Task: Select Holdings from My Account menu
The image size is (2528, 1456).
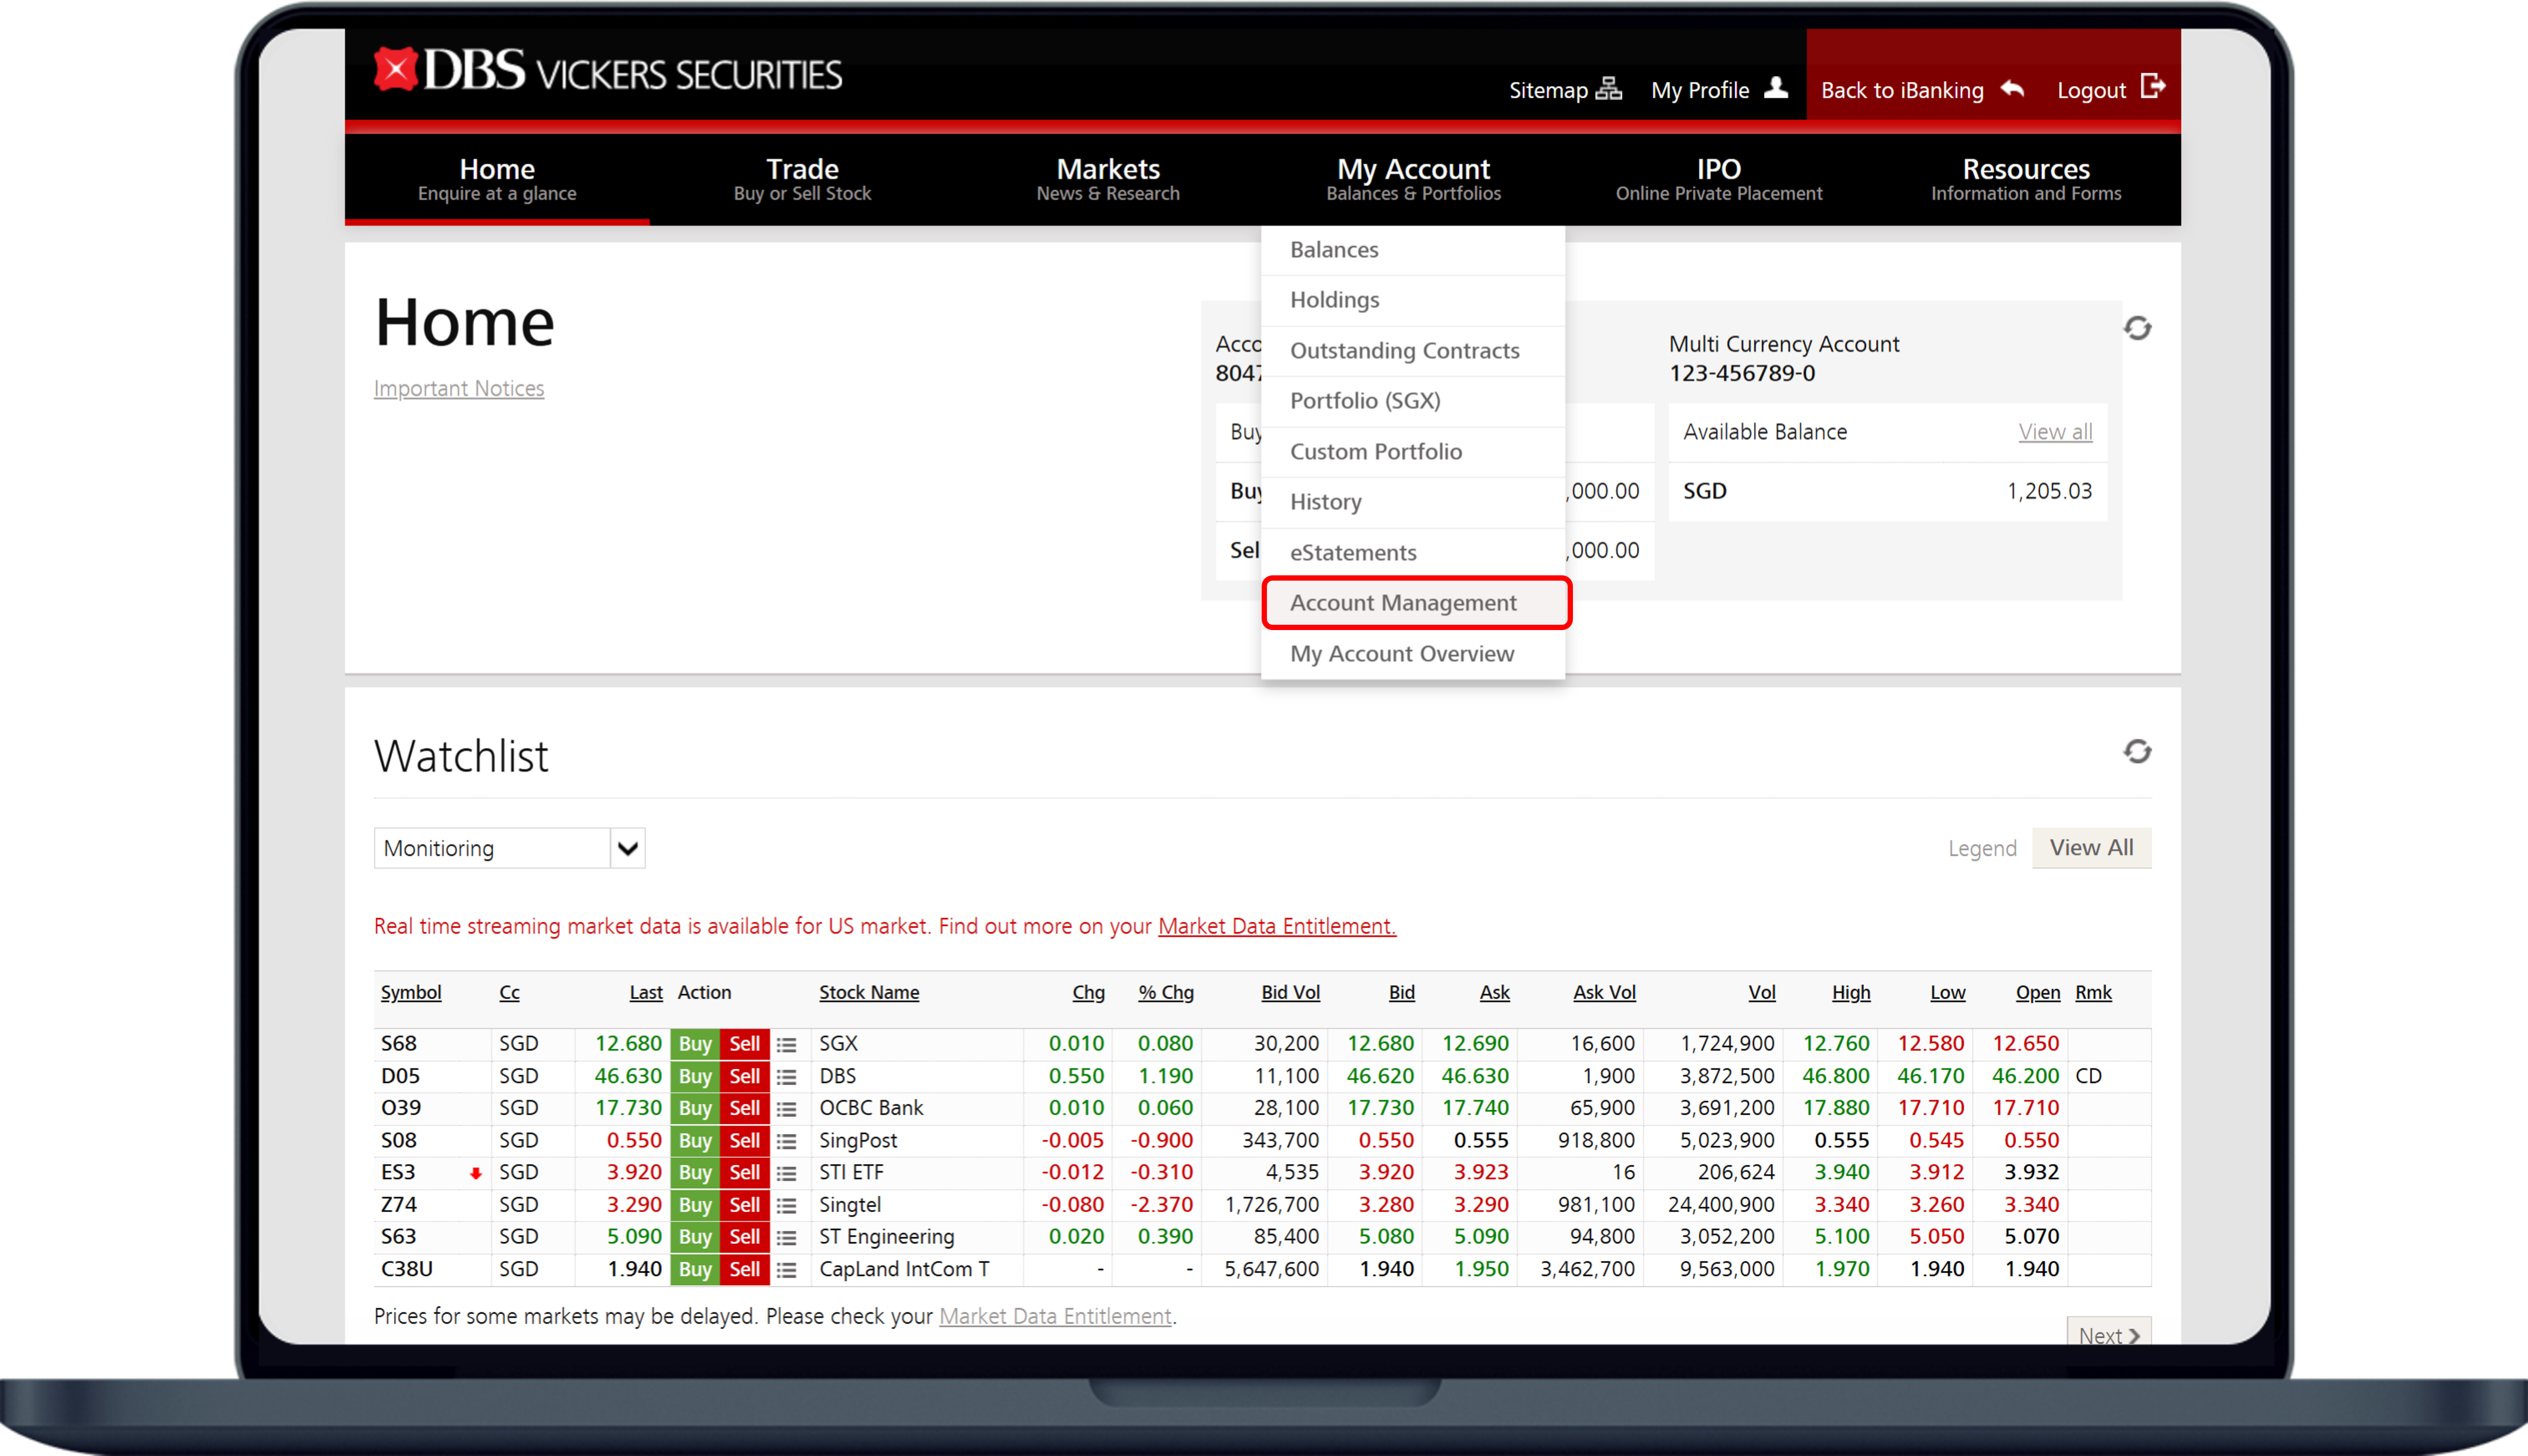Action: pos(1413,300)
